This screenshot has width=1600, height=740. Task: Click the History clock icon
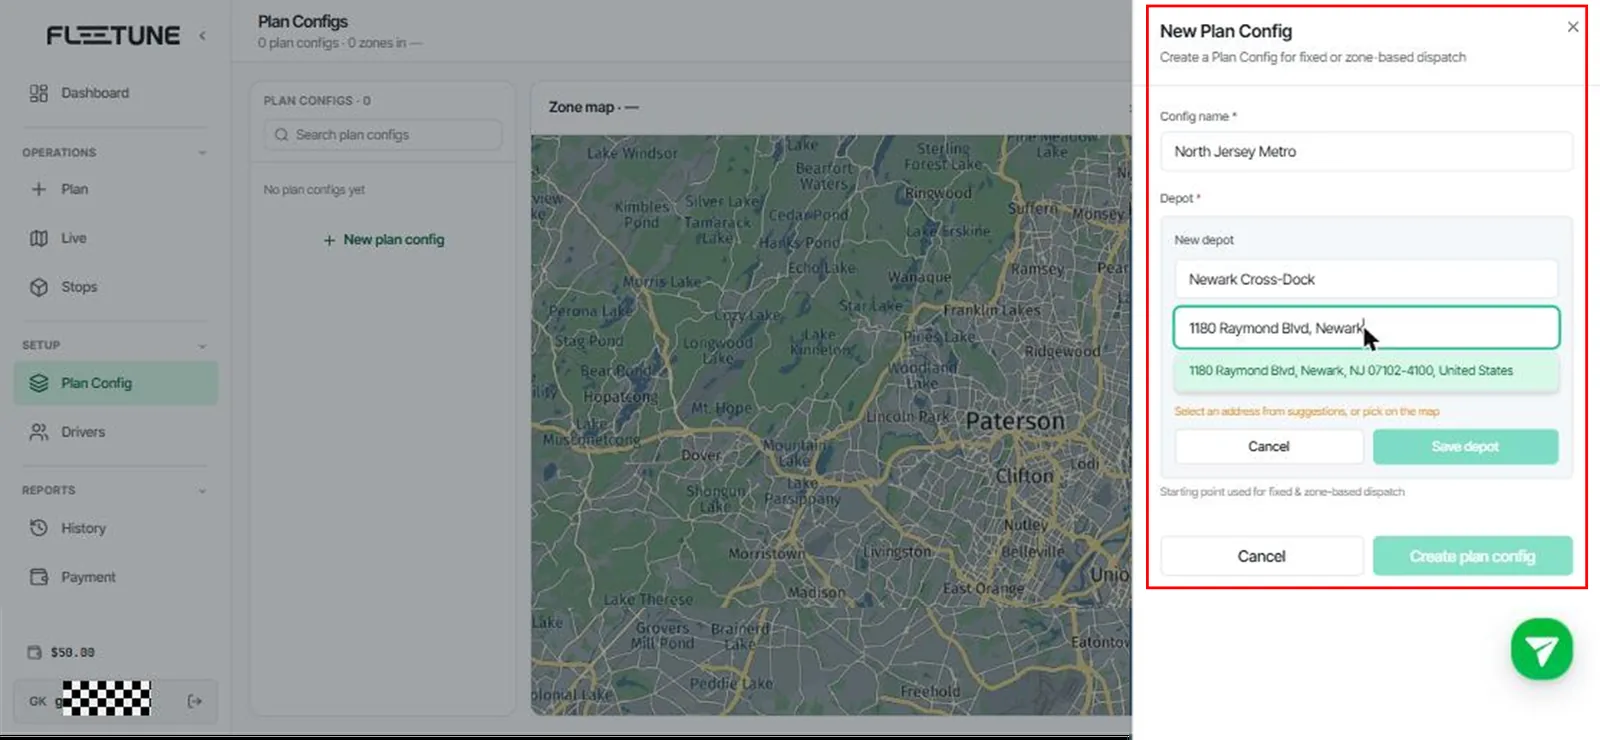tap(39, 528)
